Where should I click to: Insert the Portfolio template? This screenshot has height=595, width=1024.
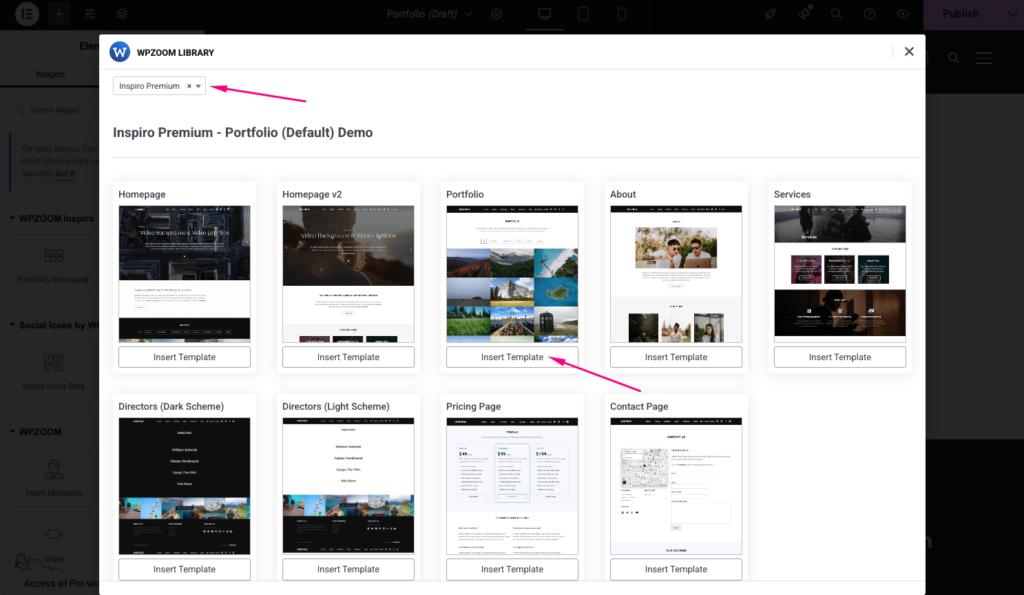click(x=512, y=357)
